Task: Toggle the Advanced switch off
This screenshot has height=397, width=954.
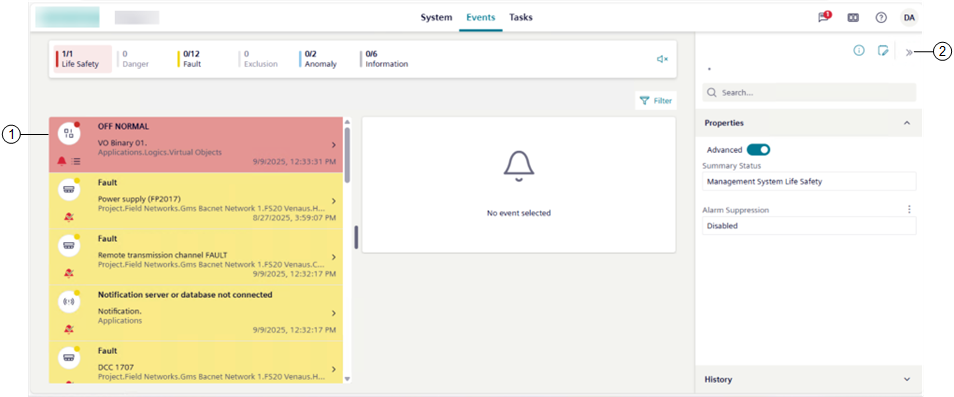Action: click(759, 150)
